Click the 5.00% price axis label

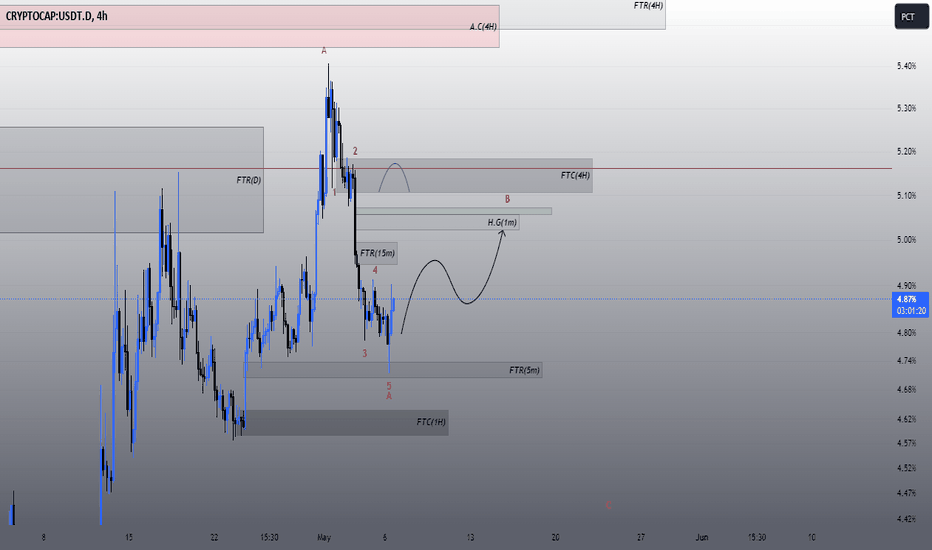(x=906, y=240)
